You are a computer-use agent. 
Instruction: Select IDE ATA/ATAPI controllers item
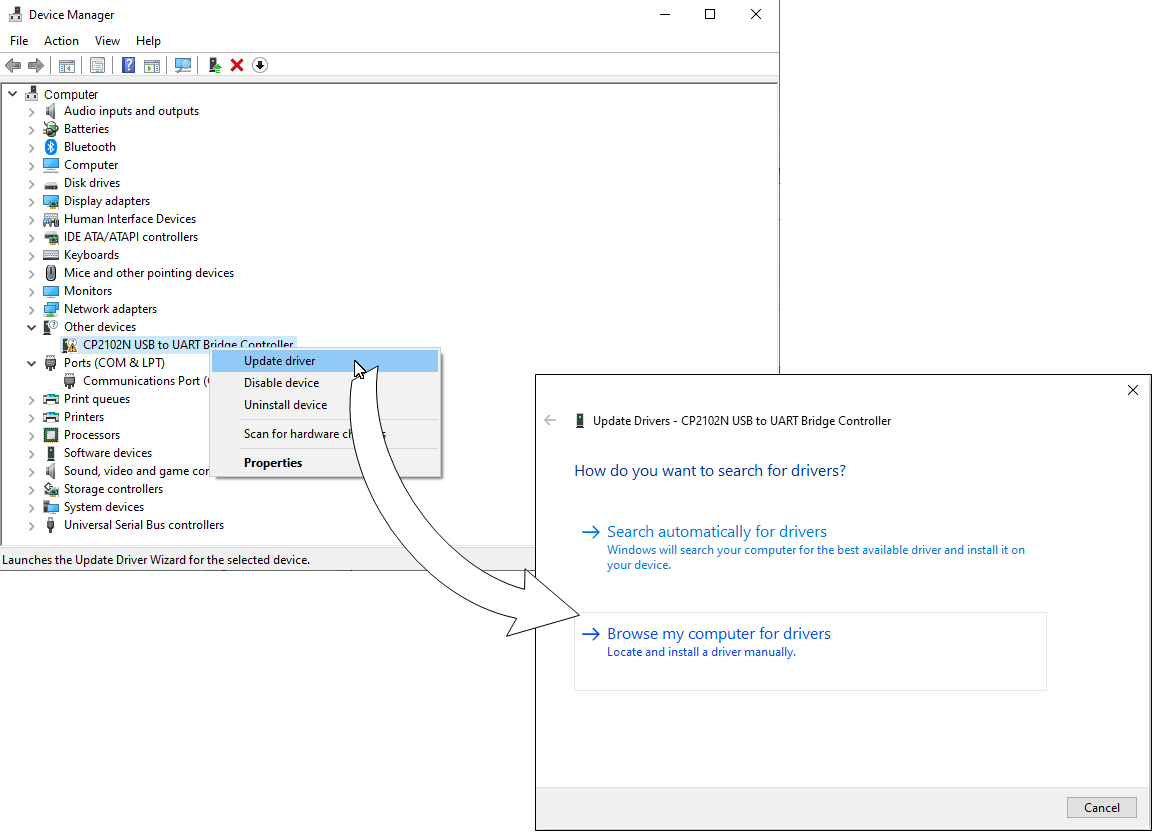pos(130,237)
